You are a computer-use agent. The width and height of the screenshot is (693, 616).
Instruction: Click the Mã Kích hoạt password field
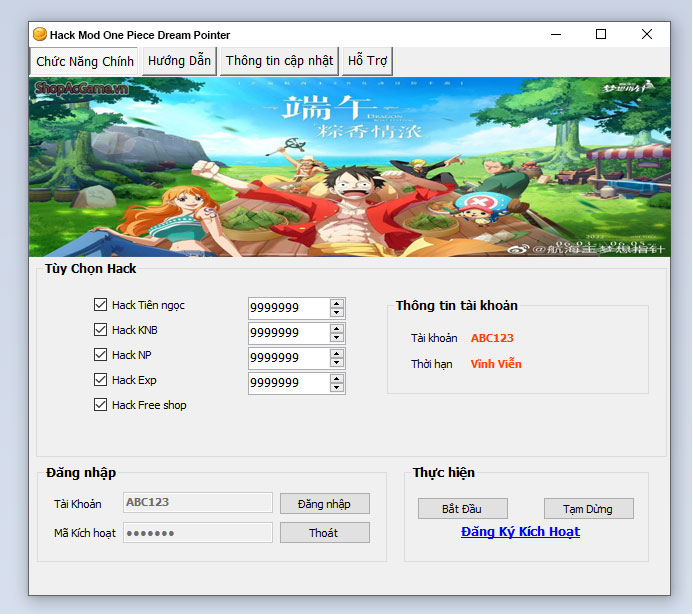[x=198, y=533]
